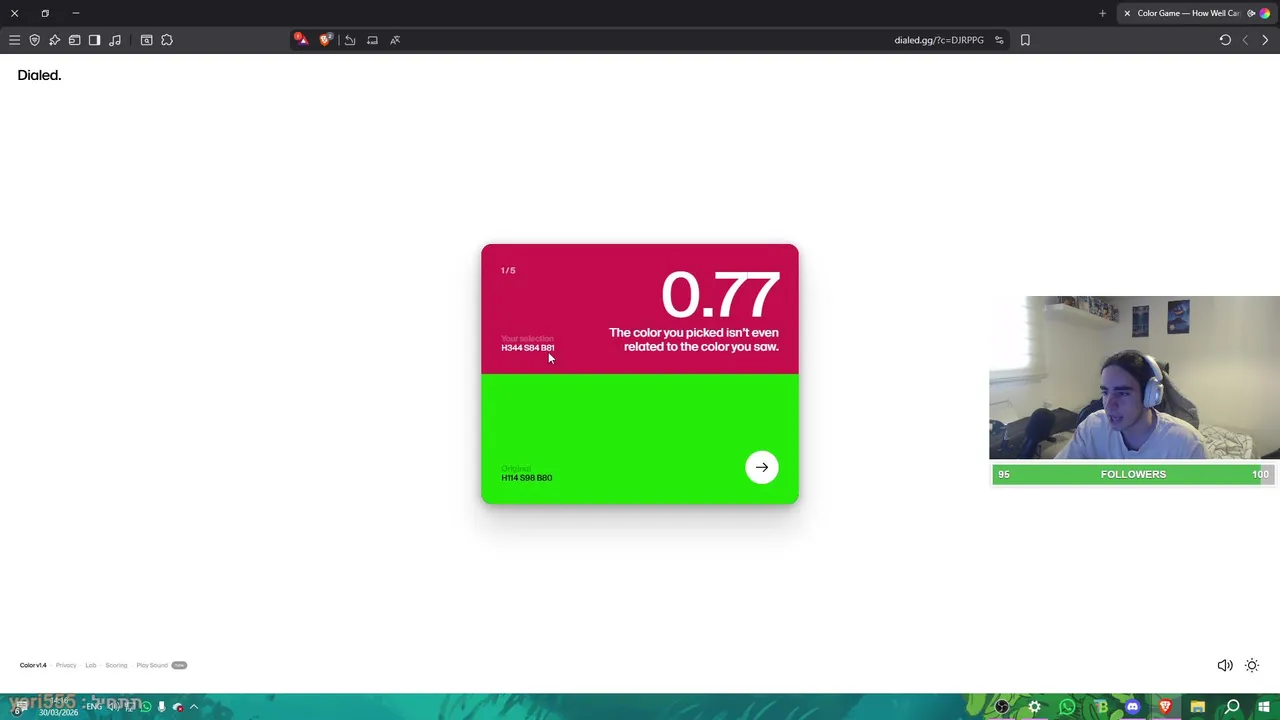Open the wallet icon in browser toolbar
The width and height of the screenshot is (1280, 720).
click(x=74, y=40)
